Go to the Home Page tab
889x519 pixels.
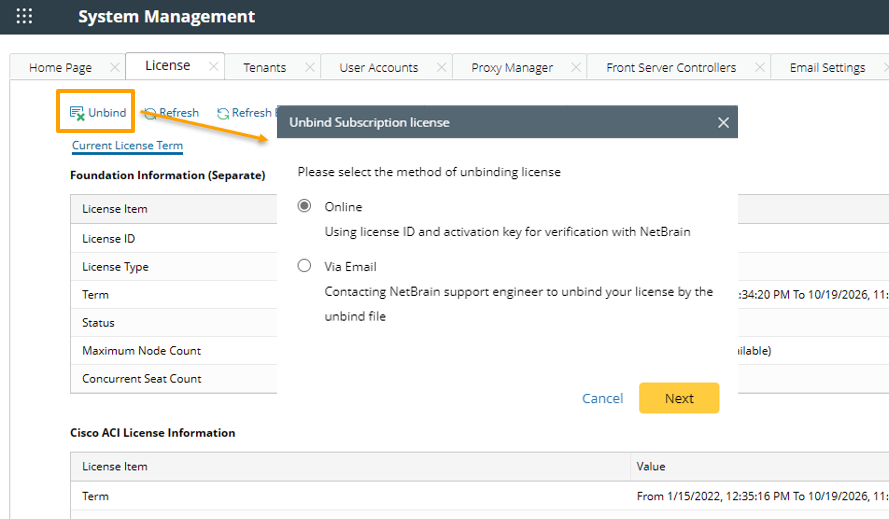[60, 68]
